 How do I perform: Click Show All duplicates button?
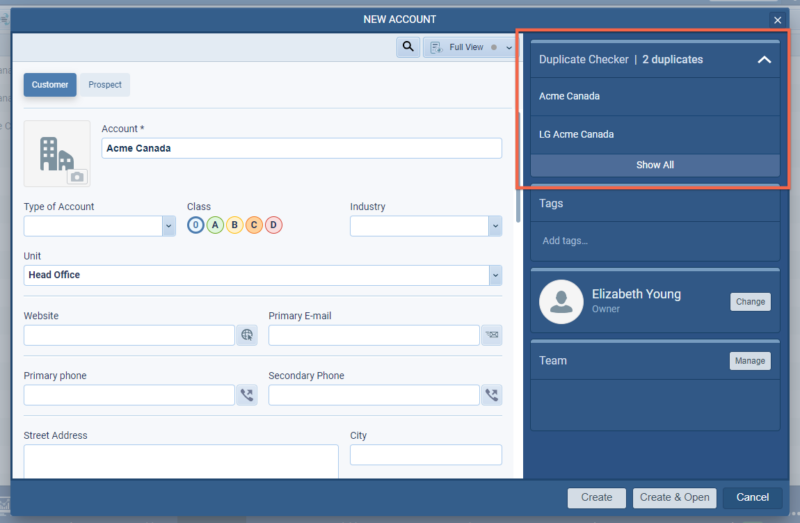coord(655,165)
